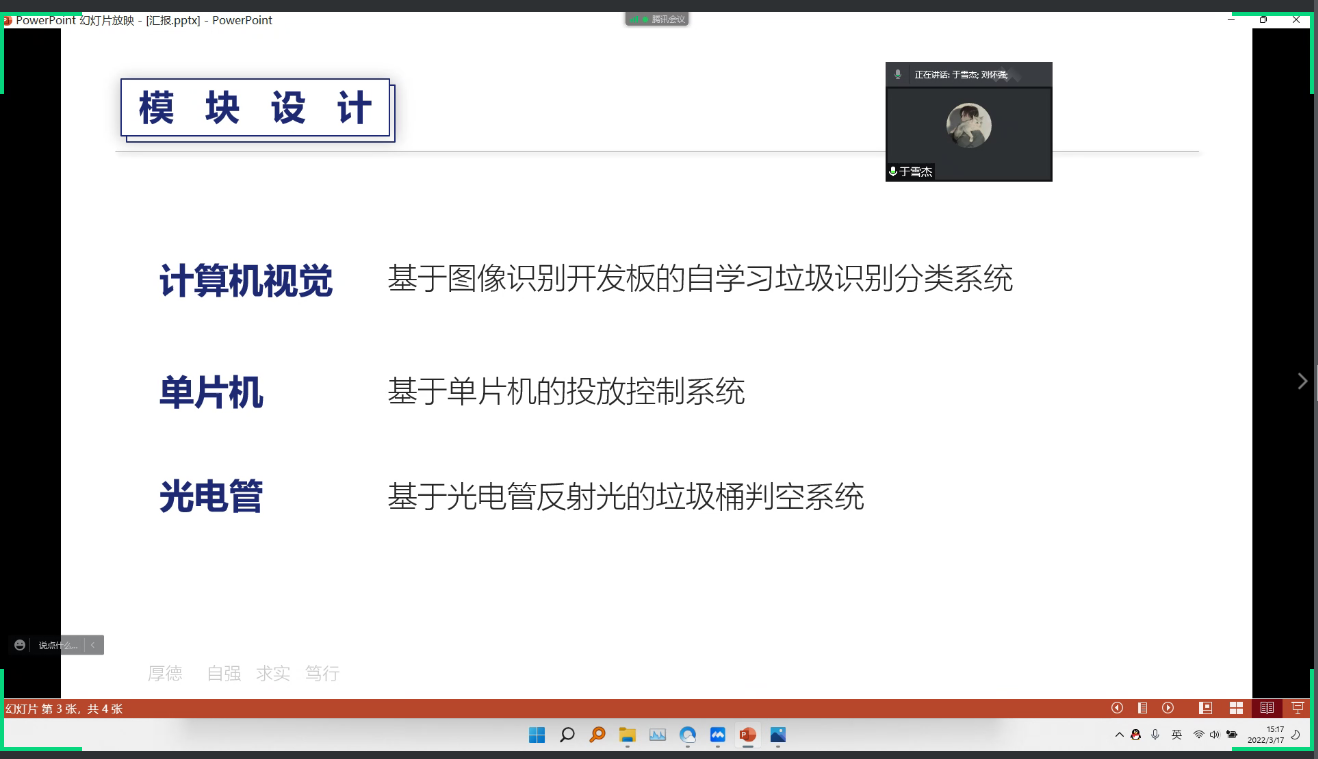This screenshot has width=1318, height=759.
Task: Select the Reading View icon
Action: click(1267, 708)
